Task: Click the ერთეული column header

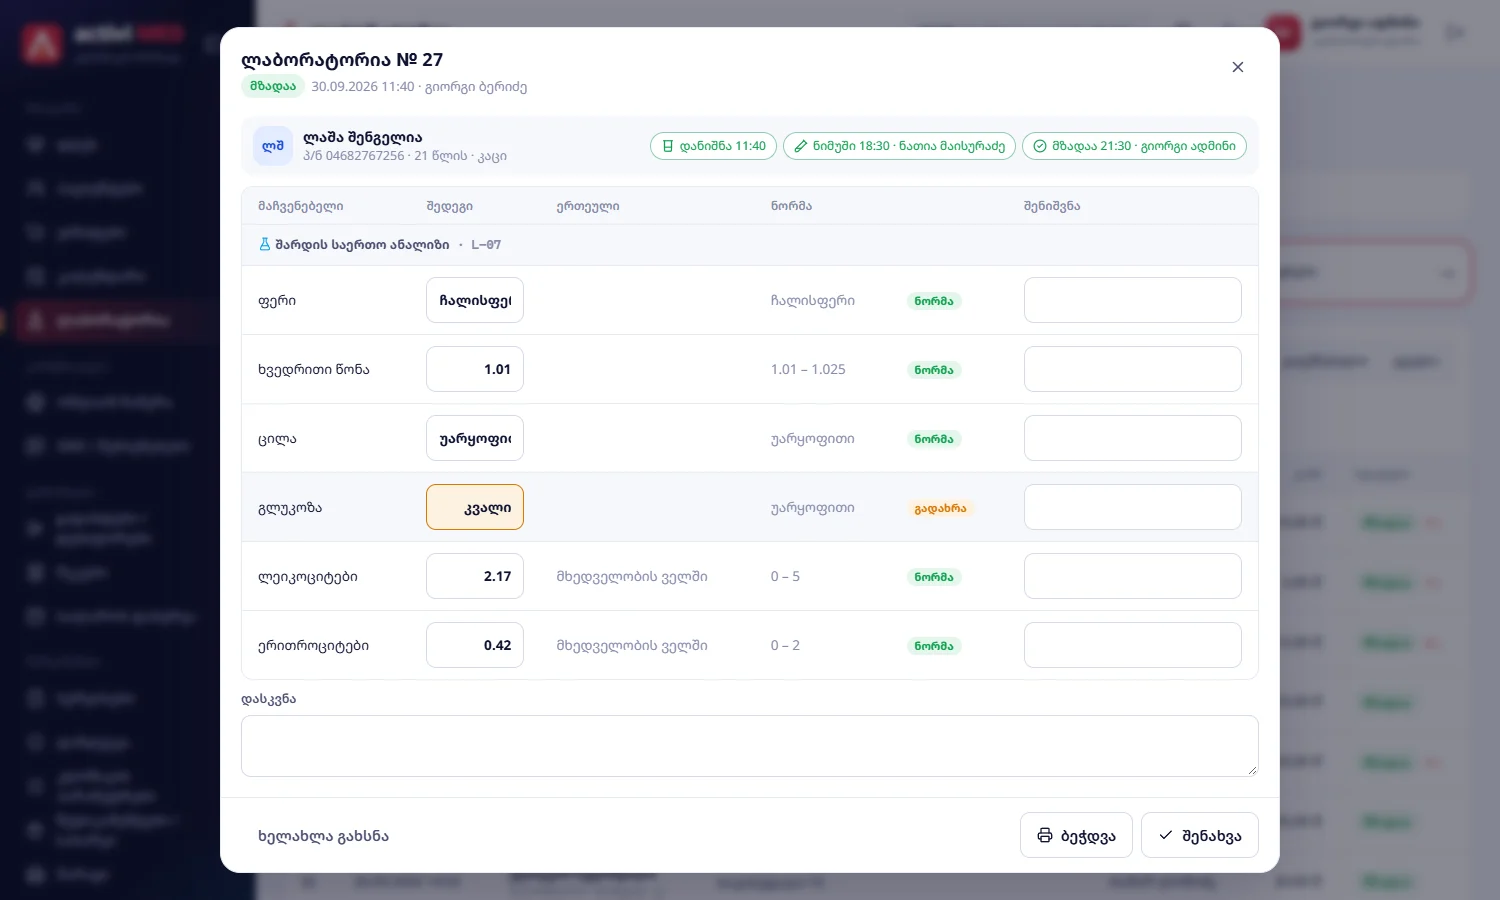Action: pyautogui.click(x=588, y=206)
